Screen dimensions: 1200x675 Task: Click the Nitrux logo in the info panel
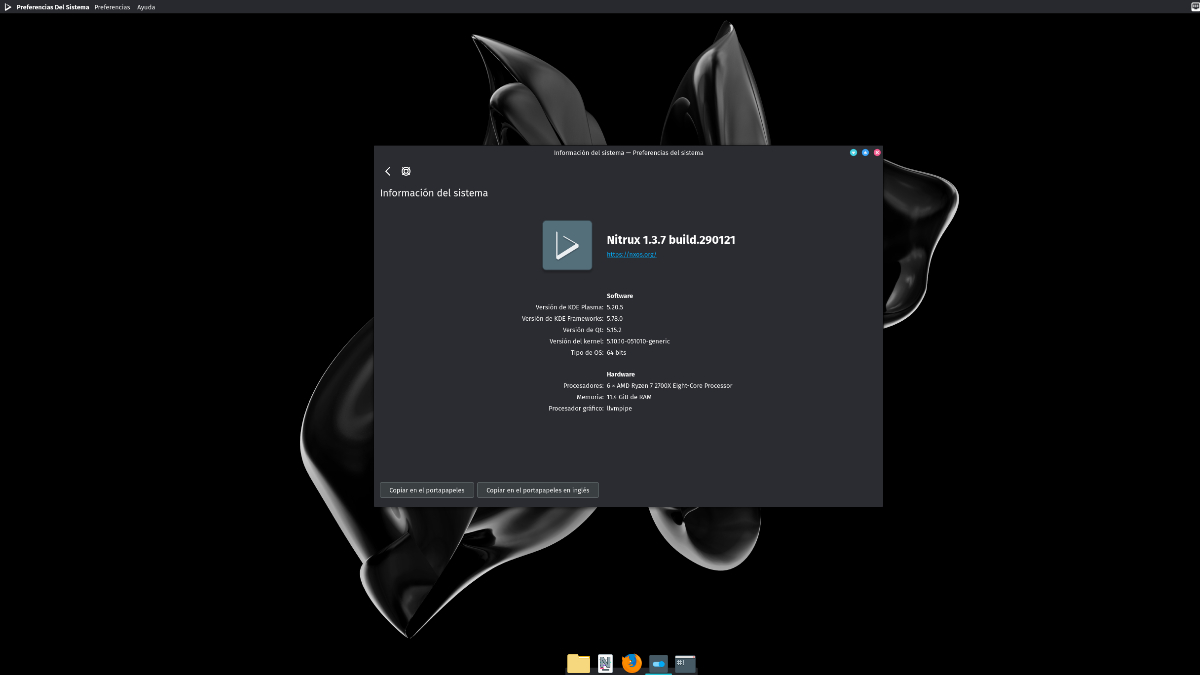(x=567, y=245)
